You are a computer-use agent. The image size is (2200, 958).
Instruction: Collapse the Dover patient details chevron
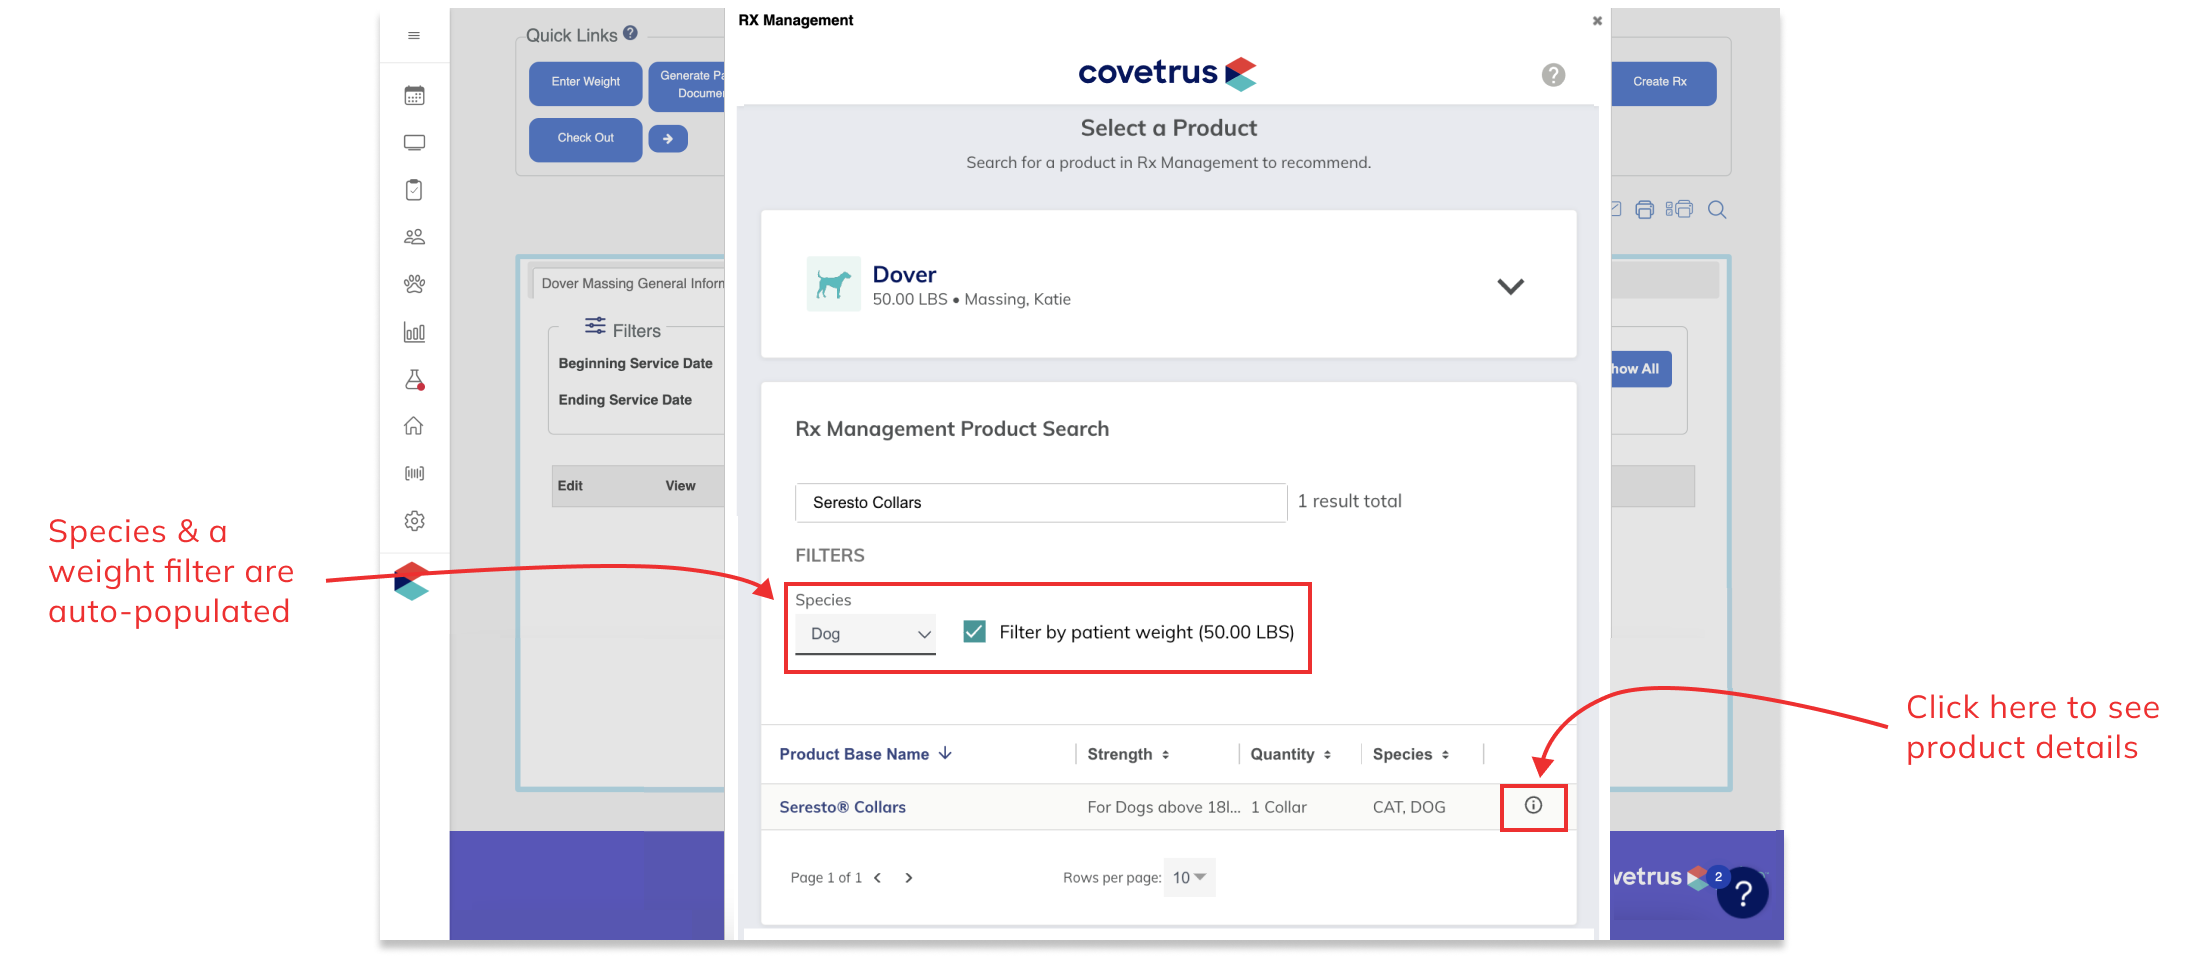point(1510,286)
